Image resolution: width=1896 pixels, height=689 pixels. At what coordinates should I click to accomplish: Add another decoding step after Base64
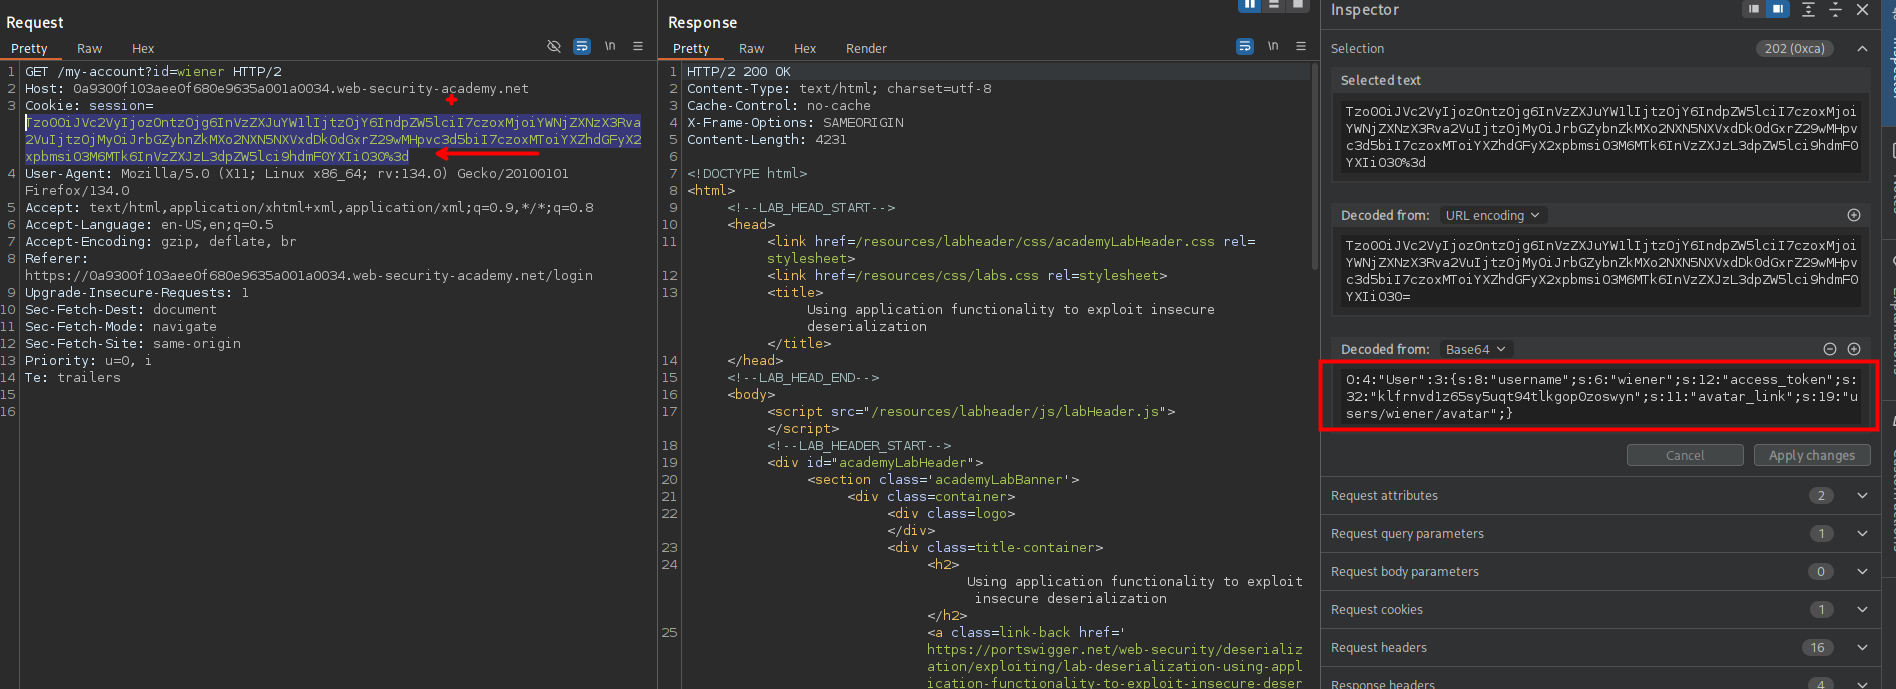click(x=1854, y=349)
